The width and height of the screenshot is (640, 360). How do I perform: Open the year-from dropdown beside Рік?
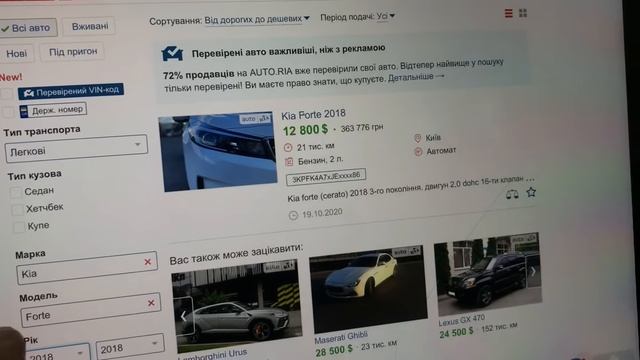(57, 353)
